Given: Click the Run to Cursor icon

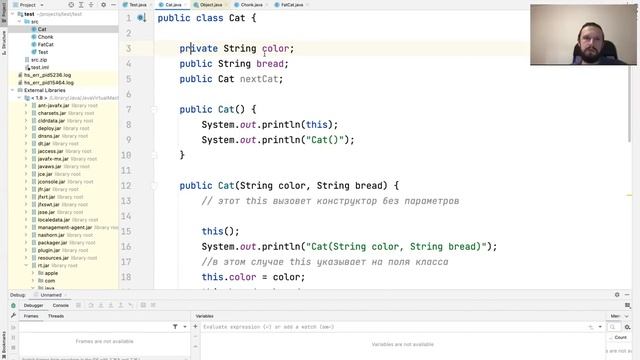Looking at the screenshot, I should click(131, 305).
